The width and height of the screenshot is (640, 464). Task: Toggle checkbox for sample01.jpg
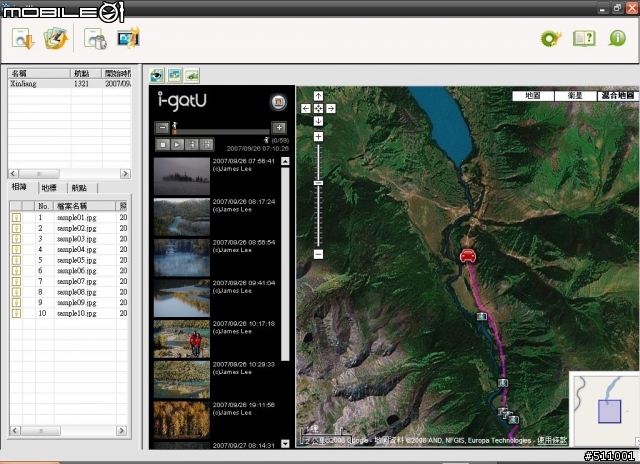pyautogui.click(x=16, y=218)
